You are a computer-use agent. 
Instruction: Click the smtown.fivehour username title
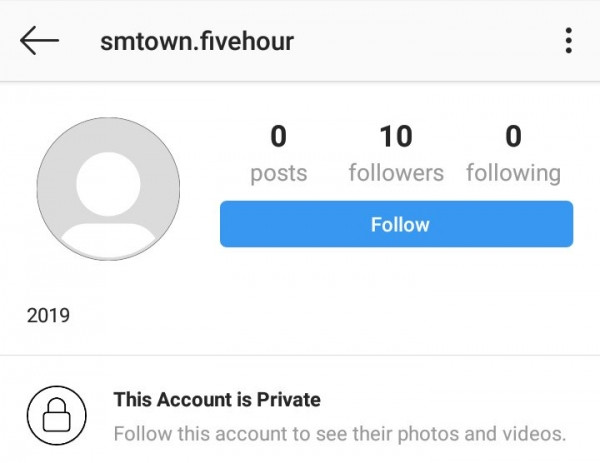pyautogui.click(x=197, y=41)
